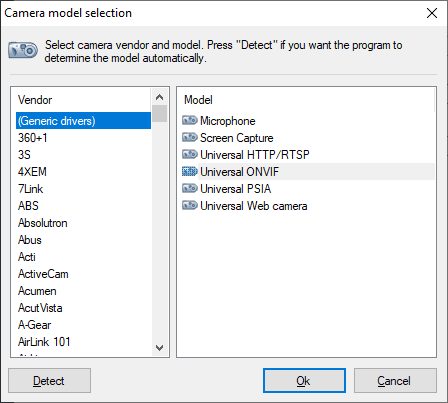This screenshot has width=448, height=403.
Task: Choose the 360+1 vendor
Action: click(83, 138)
